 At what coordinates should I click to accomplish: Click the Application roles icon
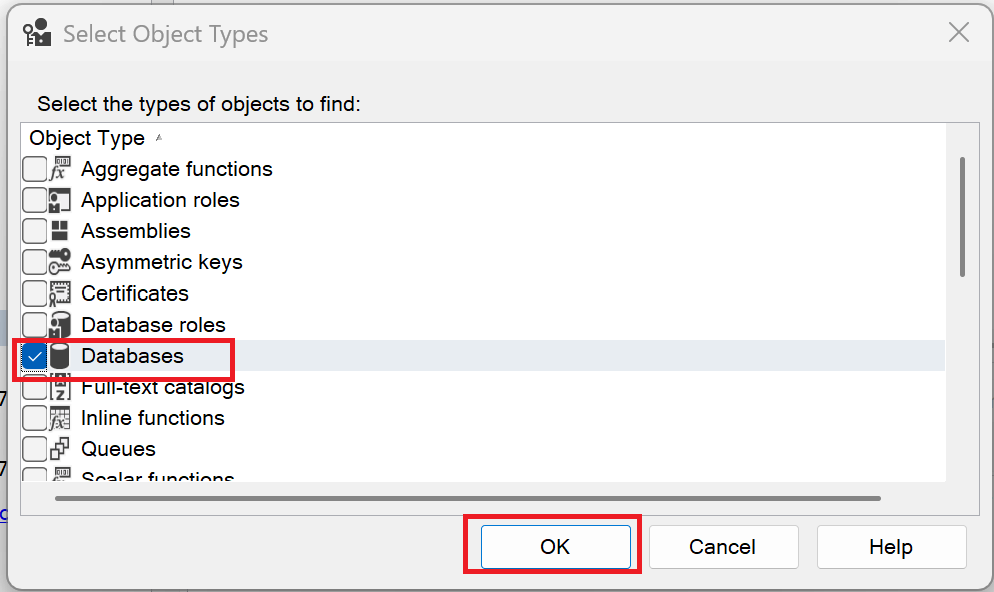pos(60,200)
